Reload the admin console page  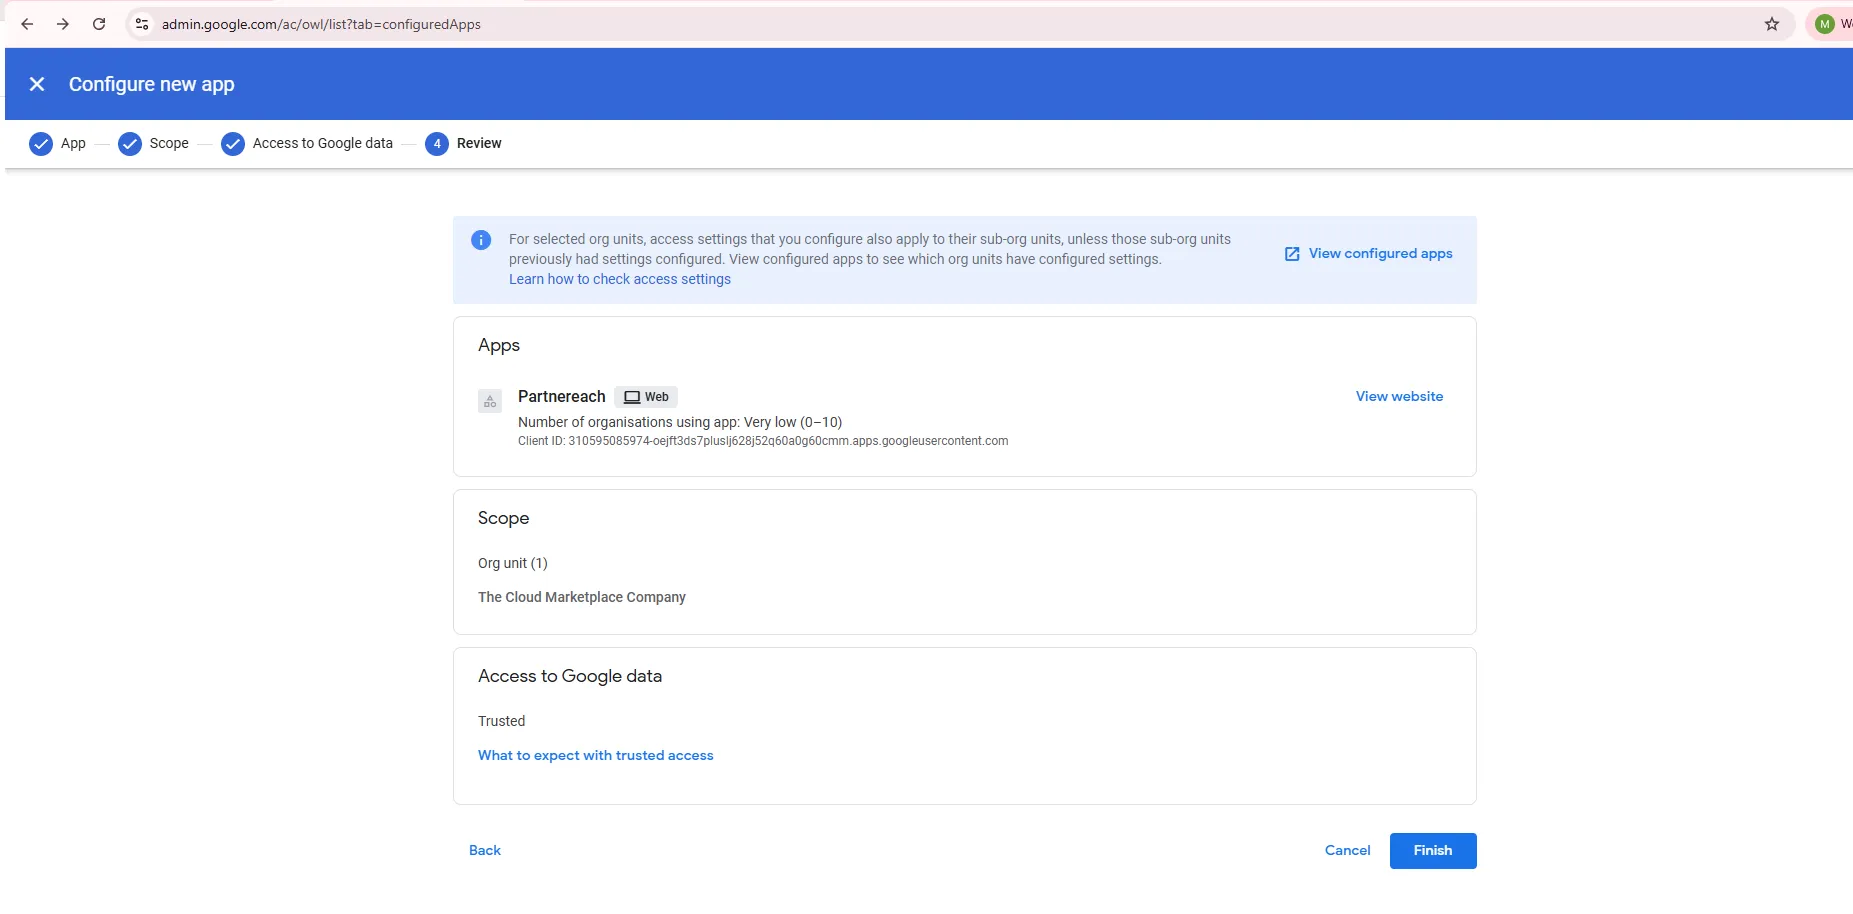pyautogui.click(x=99, y=24)
